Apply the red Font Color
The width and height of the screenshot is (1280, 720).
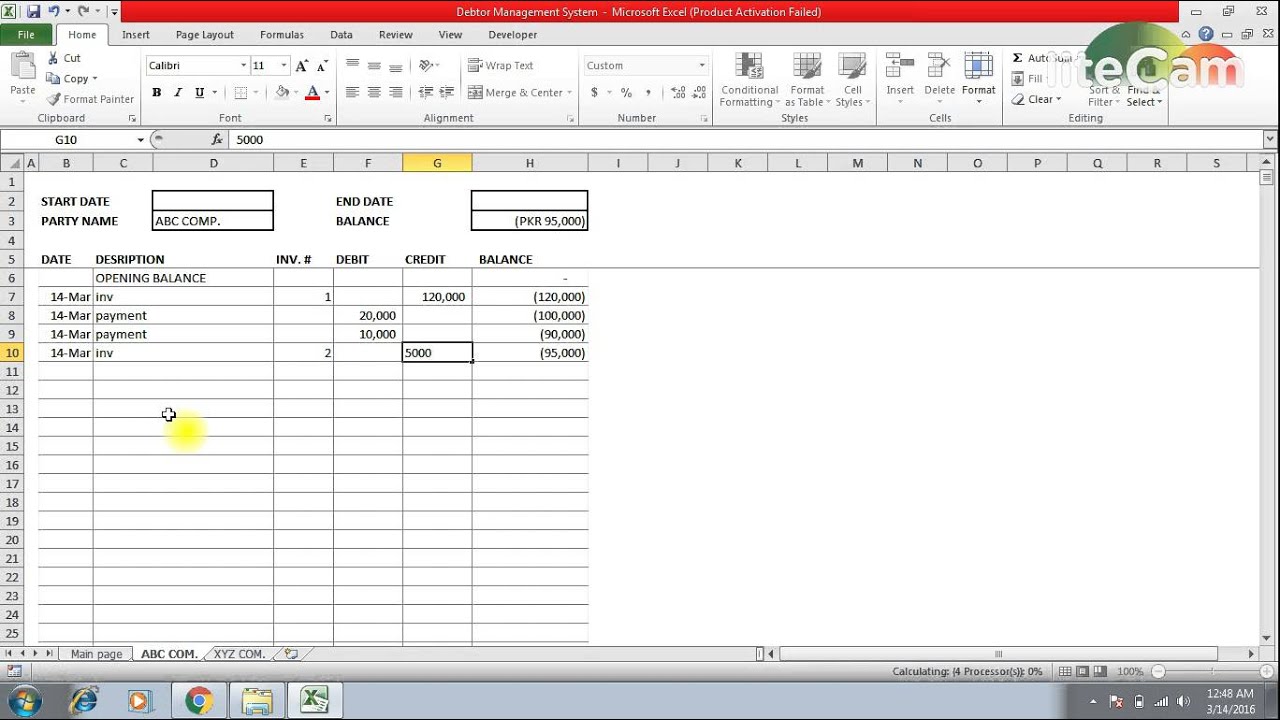312,93
